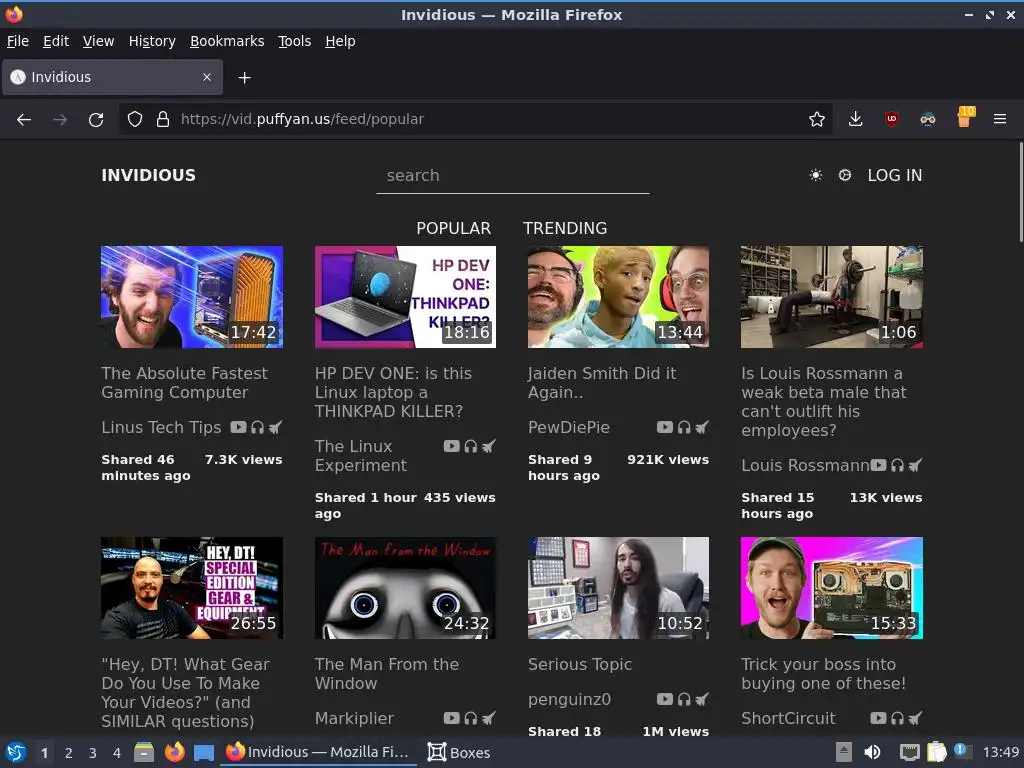Open the orange extension with badge 10

pos(965,118)
